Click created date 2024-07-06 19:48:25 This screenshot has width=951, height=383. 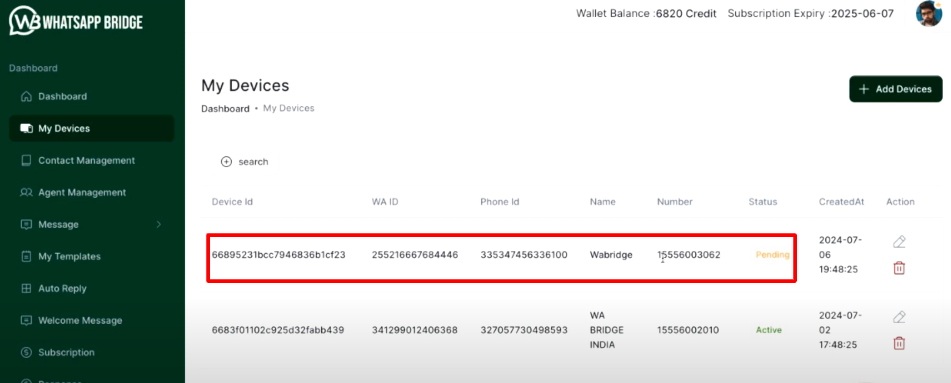[x=840, y=255]
